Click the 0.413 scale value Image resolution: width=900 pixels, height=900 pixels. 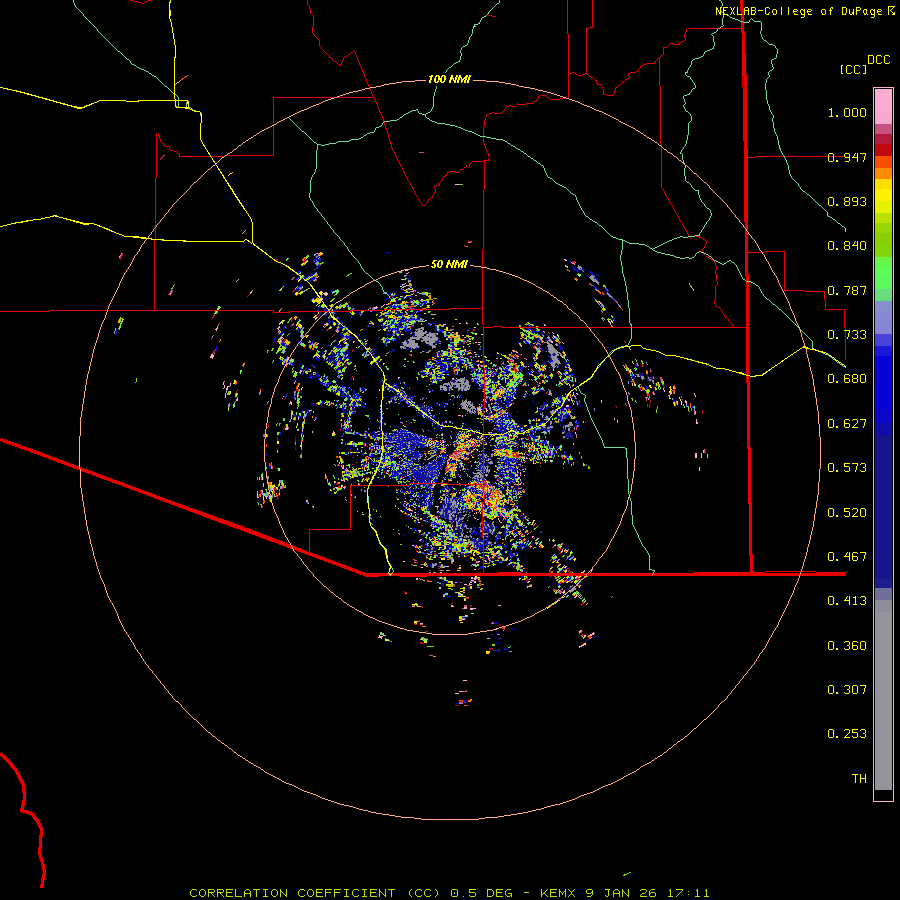click(847, 601)
